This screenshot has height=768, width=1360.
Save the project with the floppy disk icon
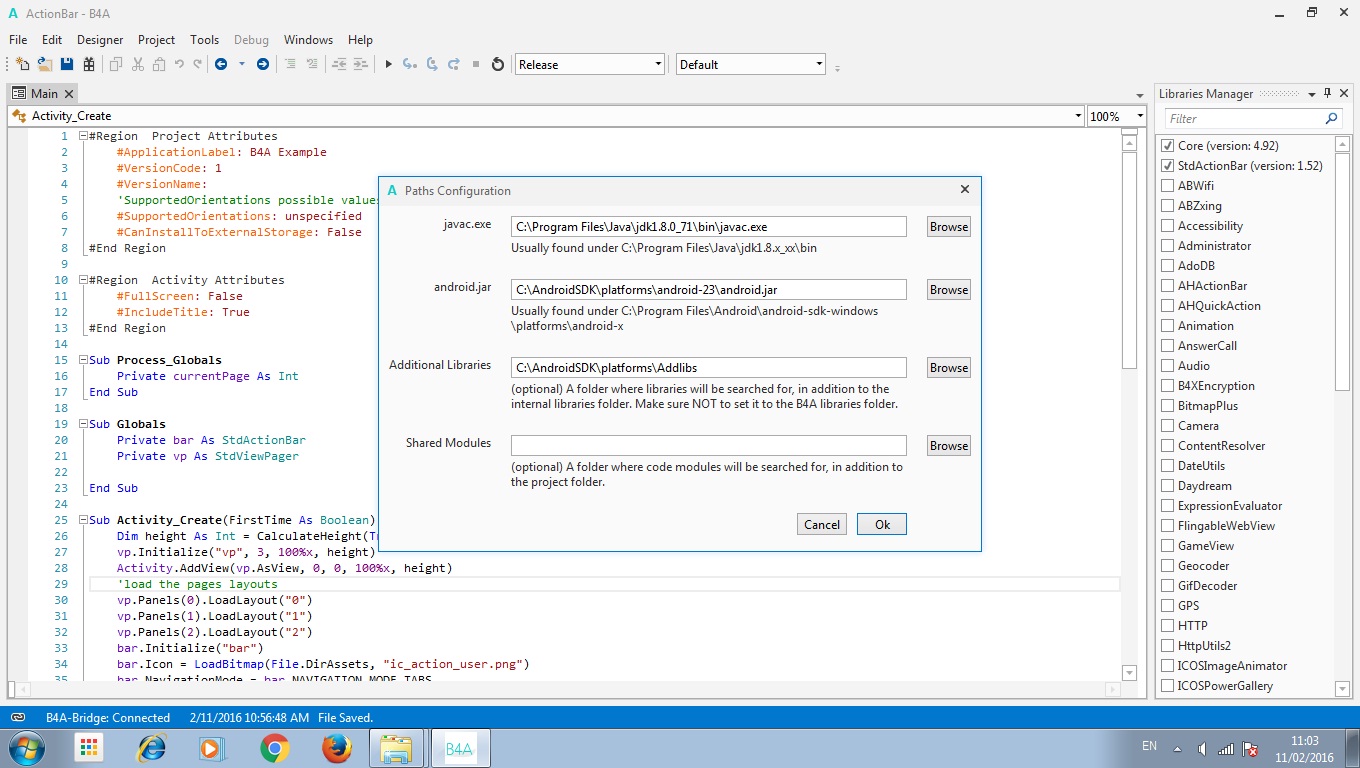(67, 64)
